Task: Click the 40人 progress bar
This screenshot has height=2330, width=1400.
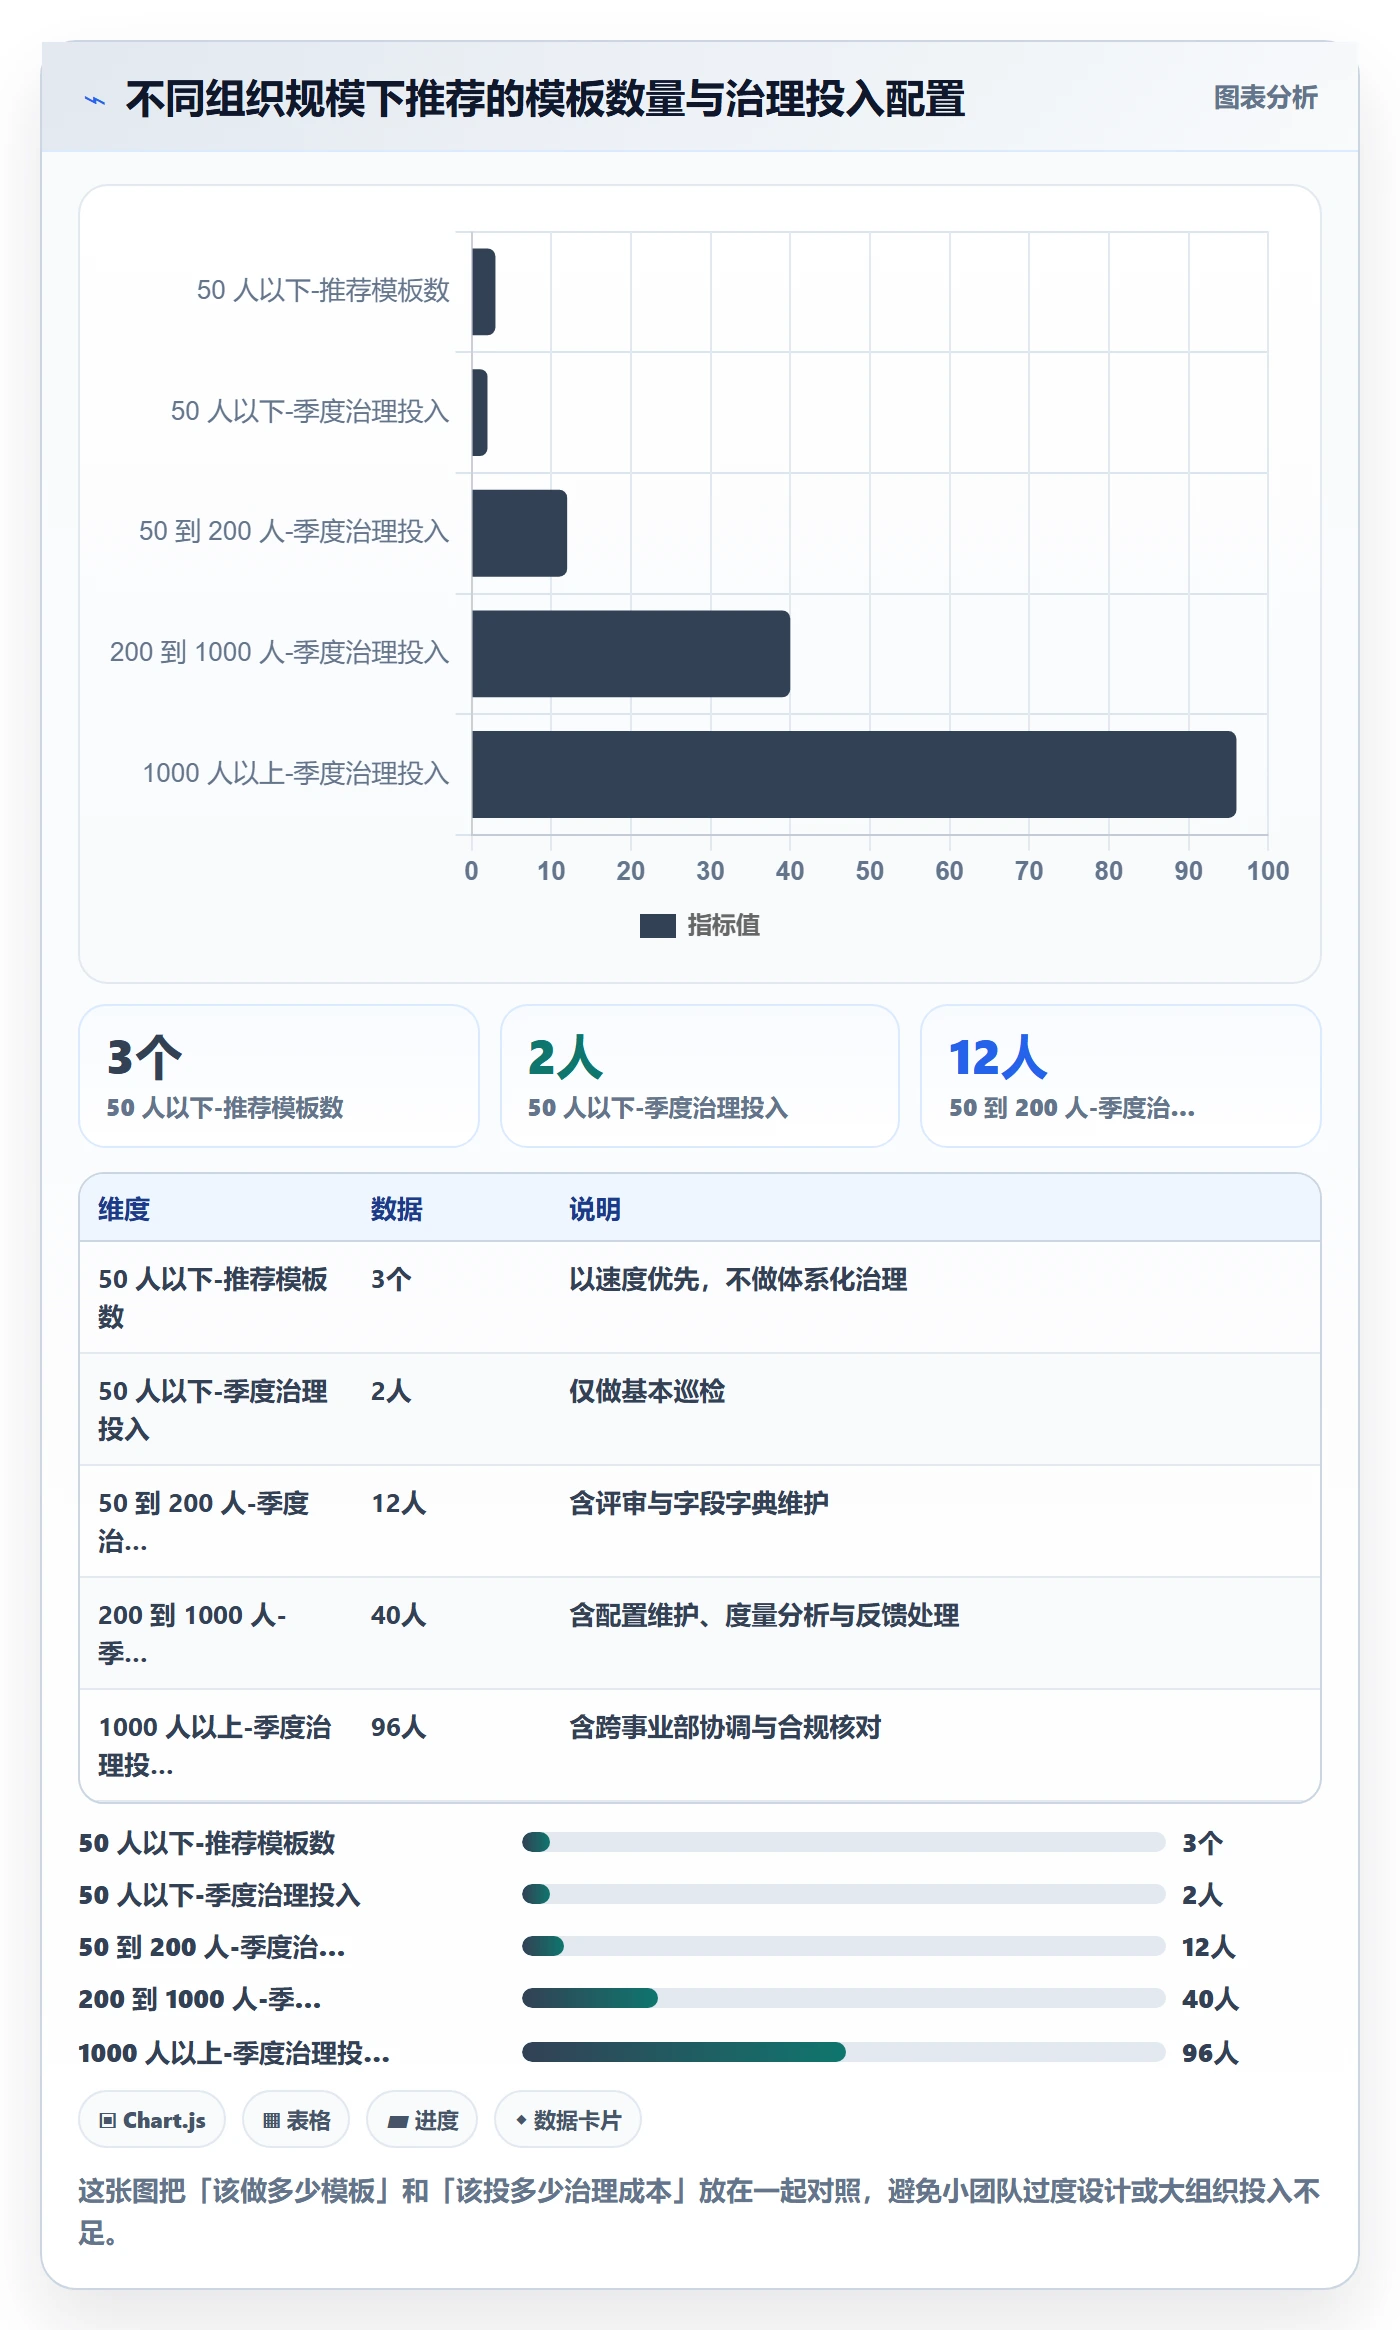Action: coord(843,1998)
